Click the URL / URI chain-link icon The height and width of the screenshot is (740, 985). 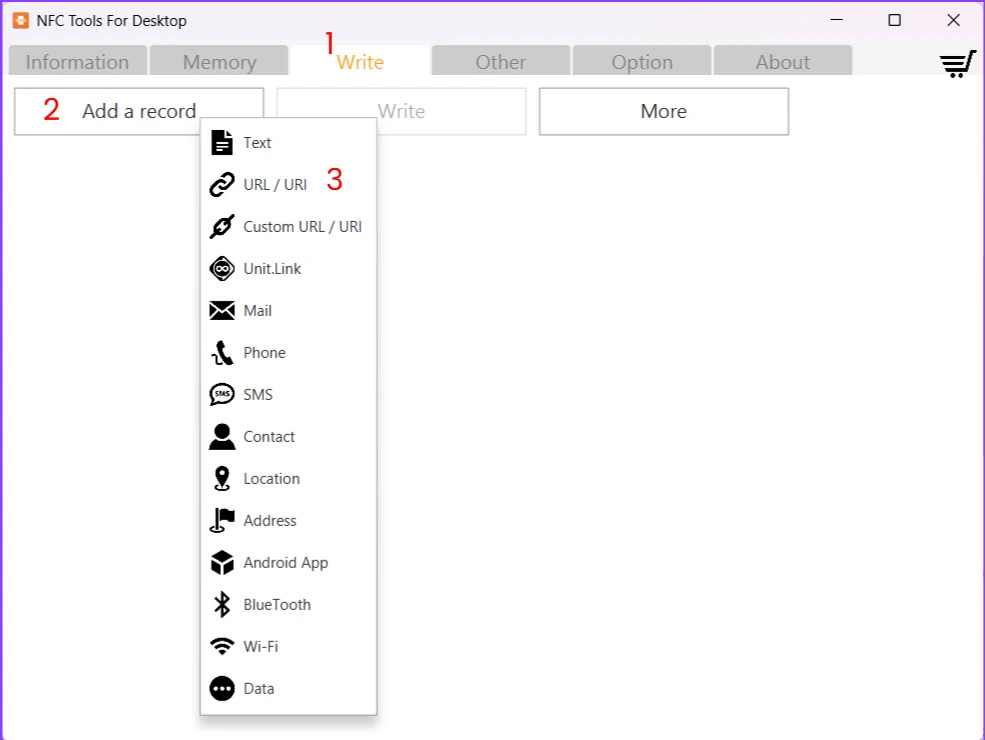(222, 185)
